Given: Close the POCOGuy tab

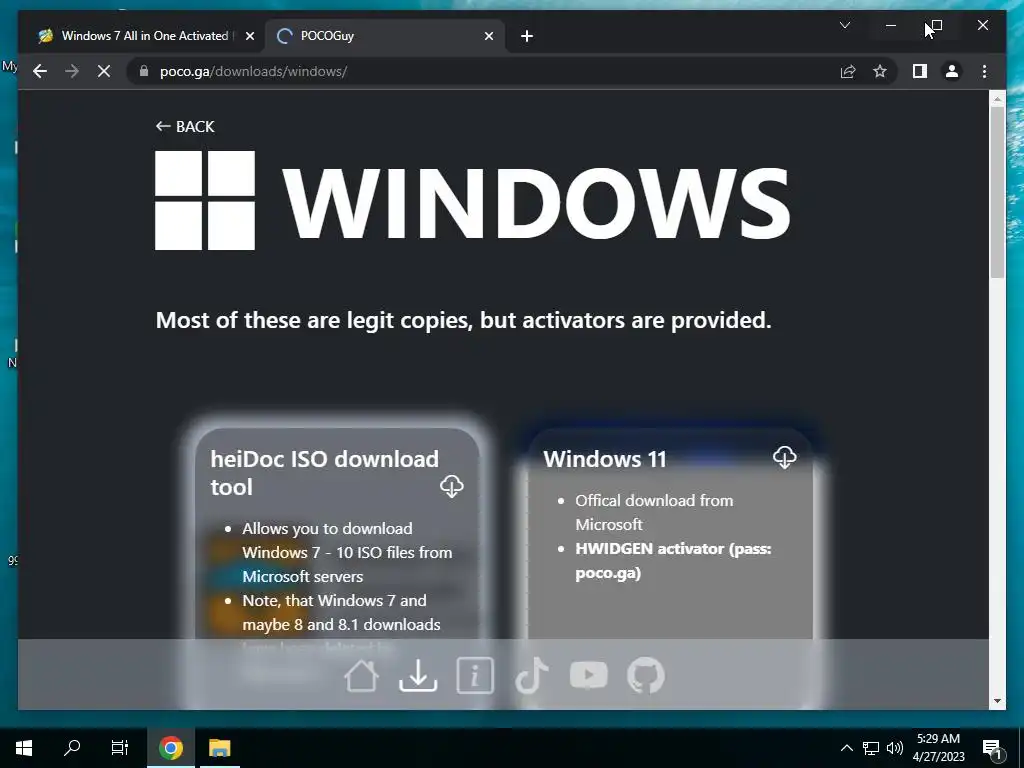Looking at the screenshot, I should [488, 36].
